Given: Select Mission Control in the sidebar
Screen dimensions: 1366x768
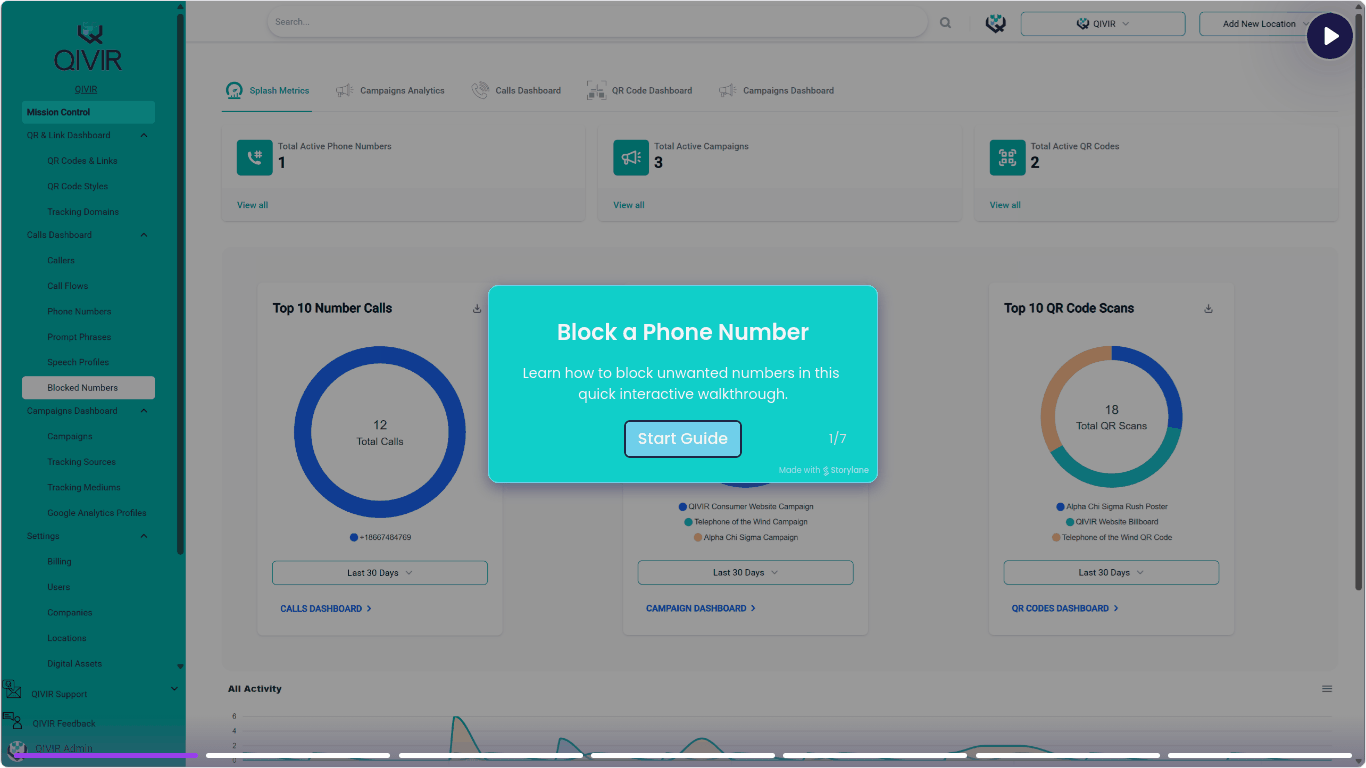Looking at the screenshot, I should coord(88,112).
